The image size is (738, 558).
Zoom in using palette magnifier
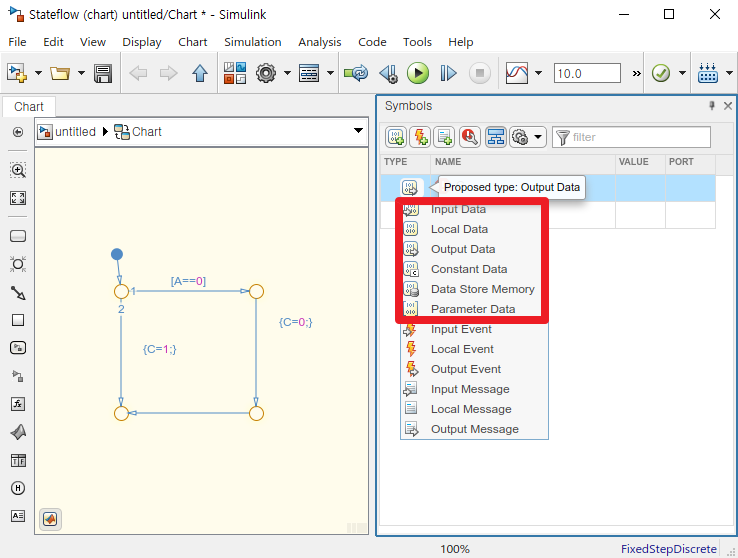pos(18,170)
